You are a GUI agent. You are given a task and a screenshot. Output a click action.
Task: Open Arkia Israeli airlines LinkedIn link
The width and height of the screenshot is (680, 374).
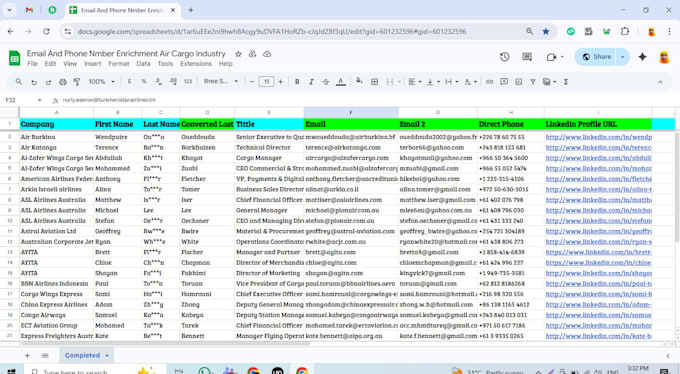(598, 189)
